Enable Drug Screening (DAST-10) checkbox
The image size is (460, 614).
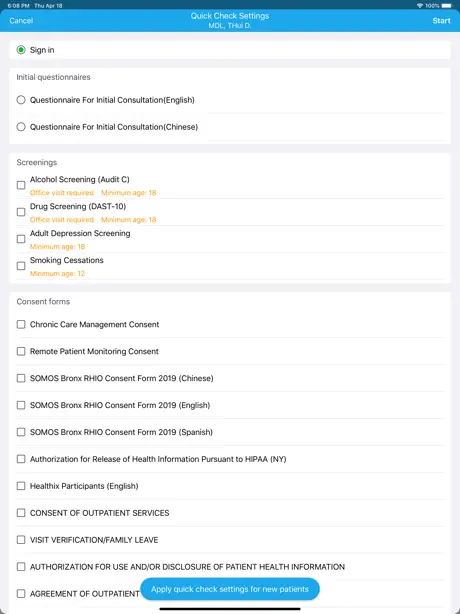tap(21, 212)
